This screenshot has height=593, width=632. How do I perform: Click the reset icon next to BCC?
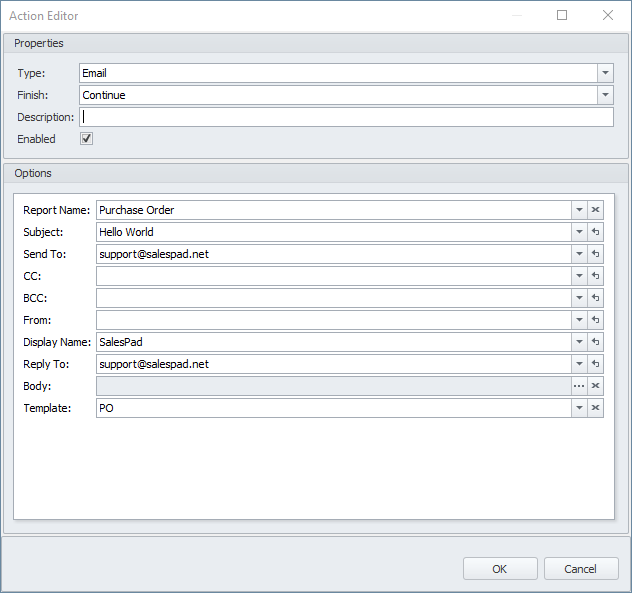(x=595, y=298)
